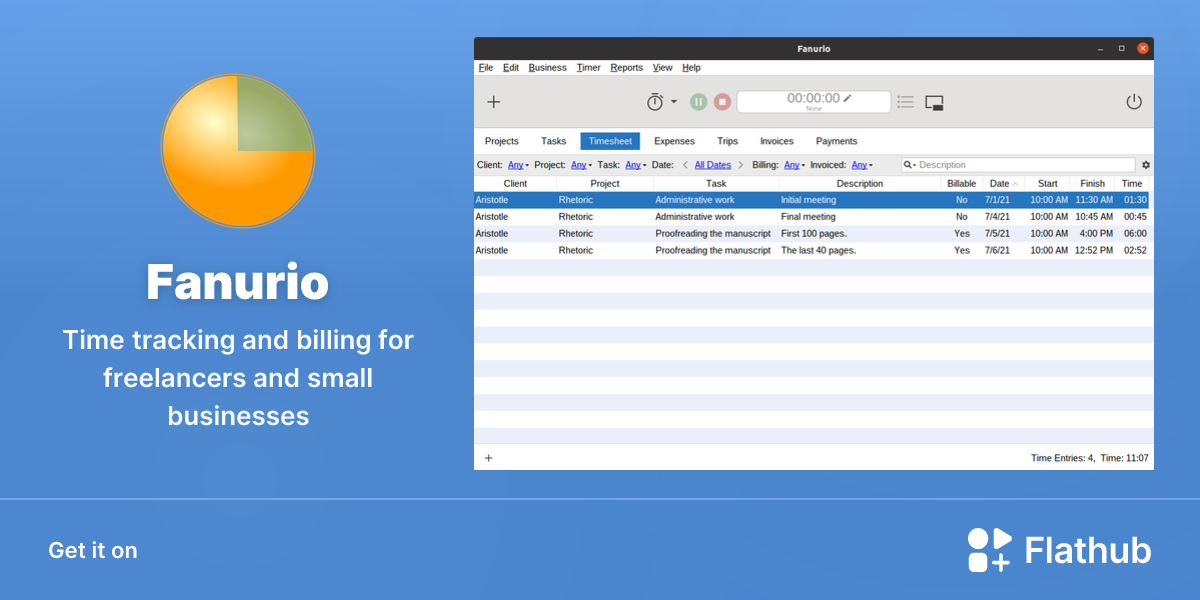1200x600 pixels.
Task: Open search options magnifier dropdown
Action: (910, 165)
